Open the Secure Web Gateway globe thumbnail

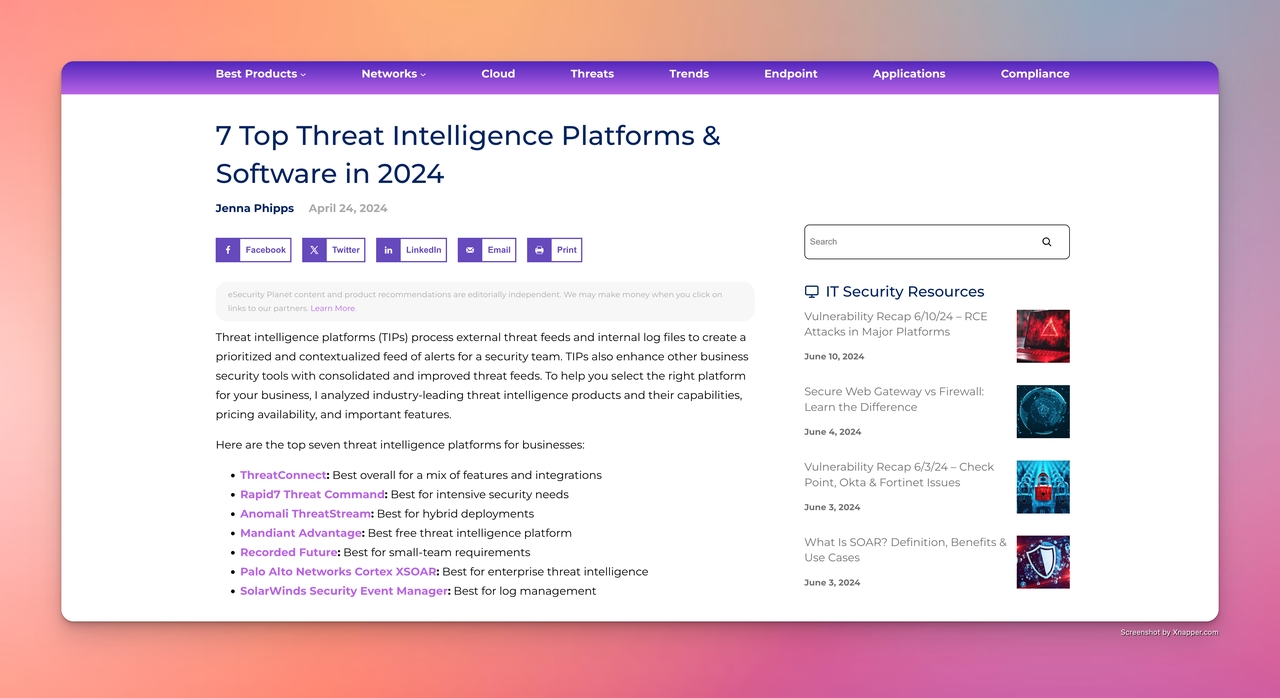pos(1042,411)
